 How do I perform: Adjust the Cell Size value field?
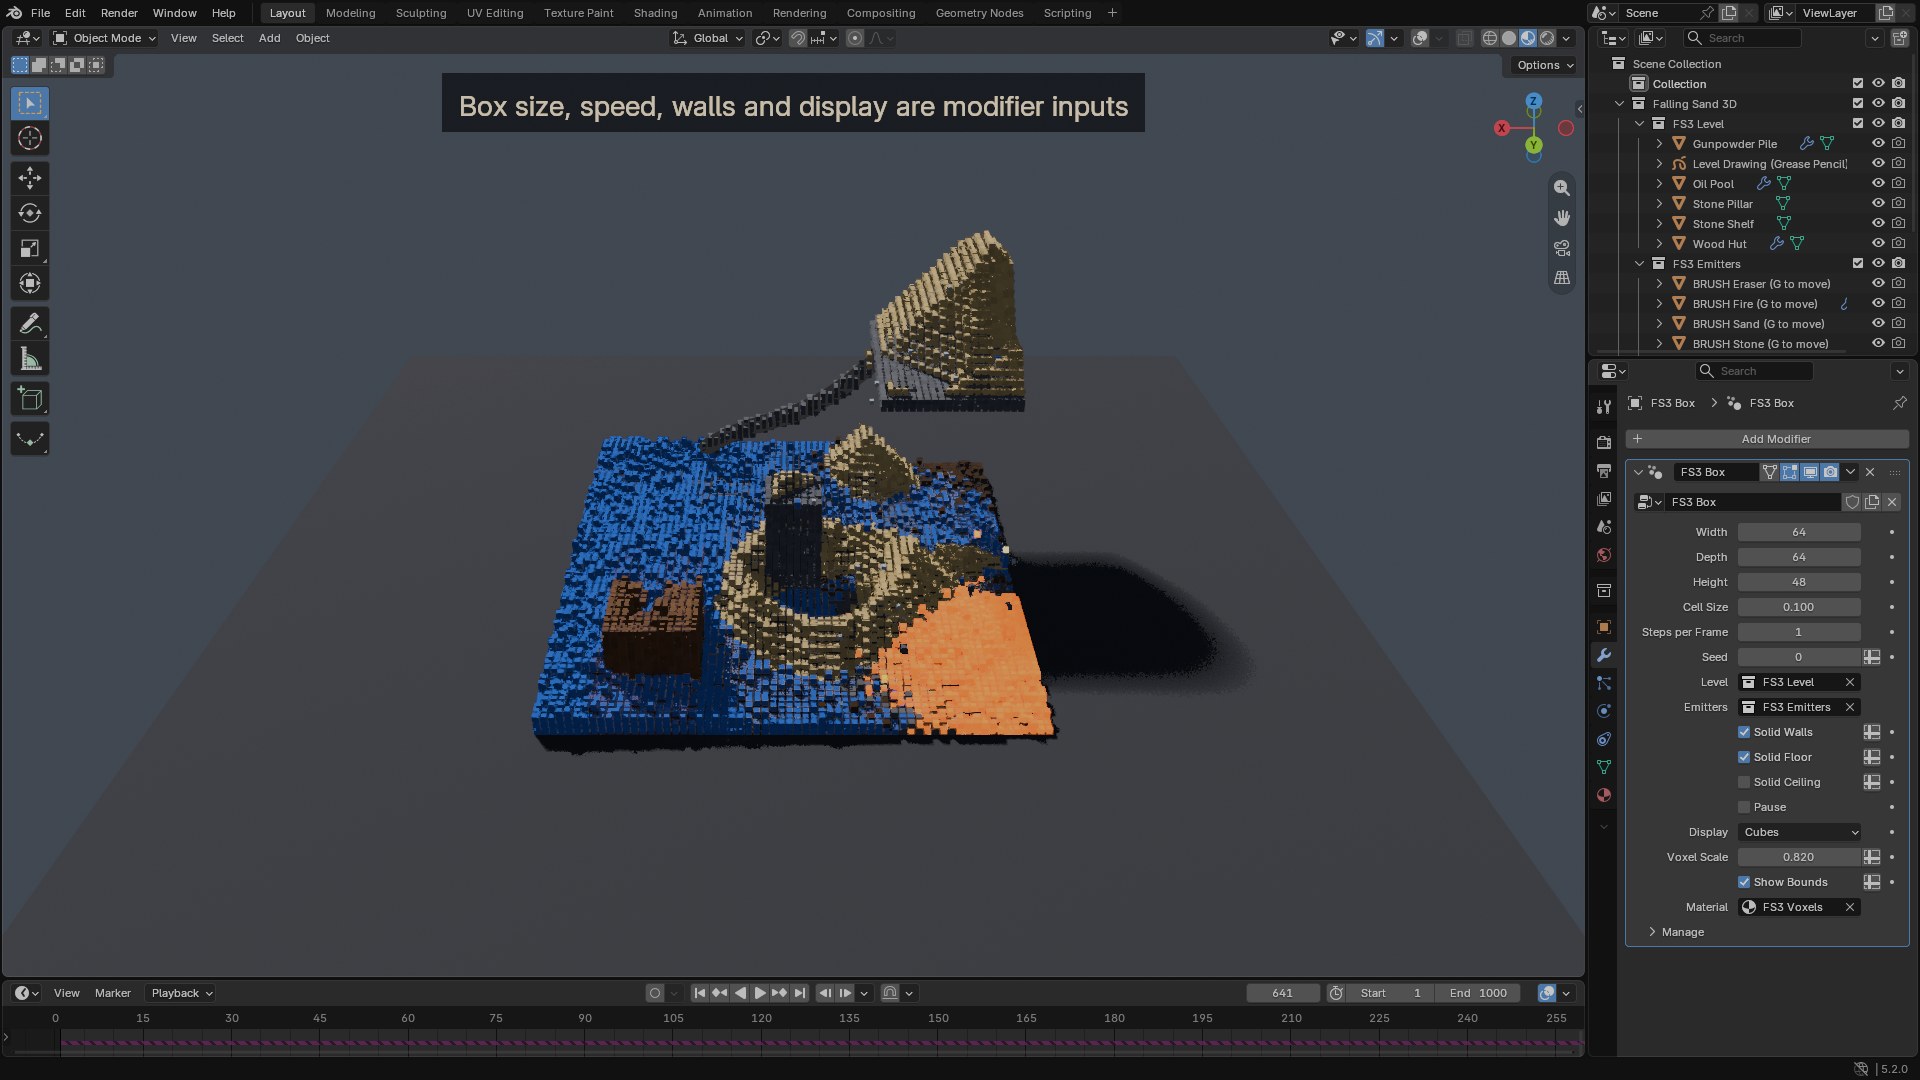(1799, 607)
